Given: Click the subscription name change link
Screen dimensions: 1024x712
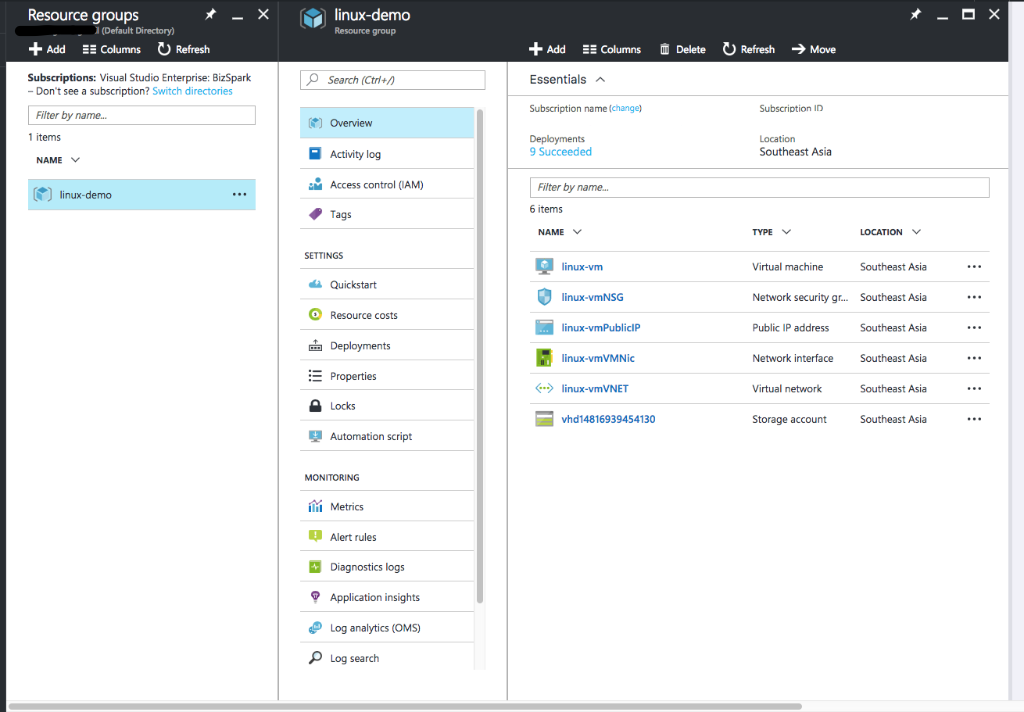Looking at the screenshot, I should [x=626, y=108].
